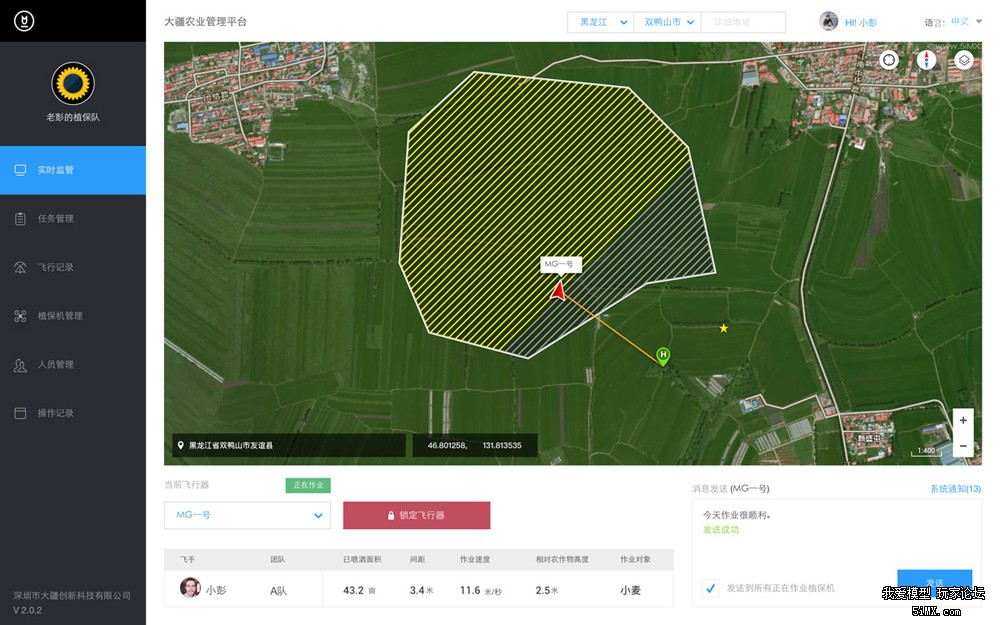1000x625 pixels.
Task: Expand the 黑龙江 province dropdown
Action: point(599,22)
